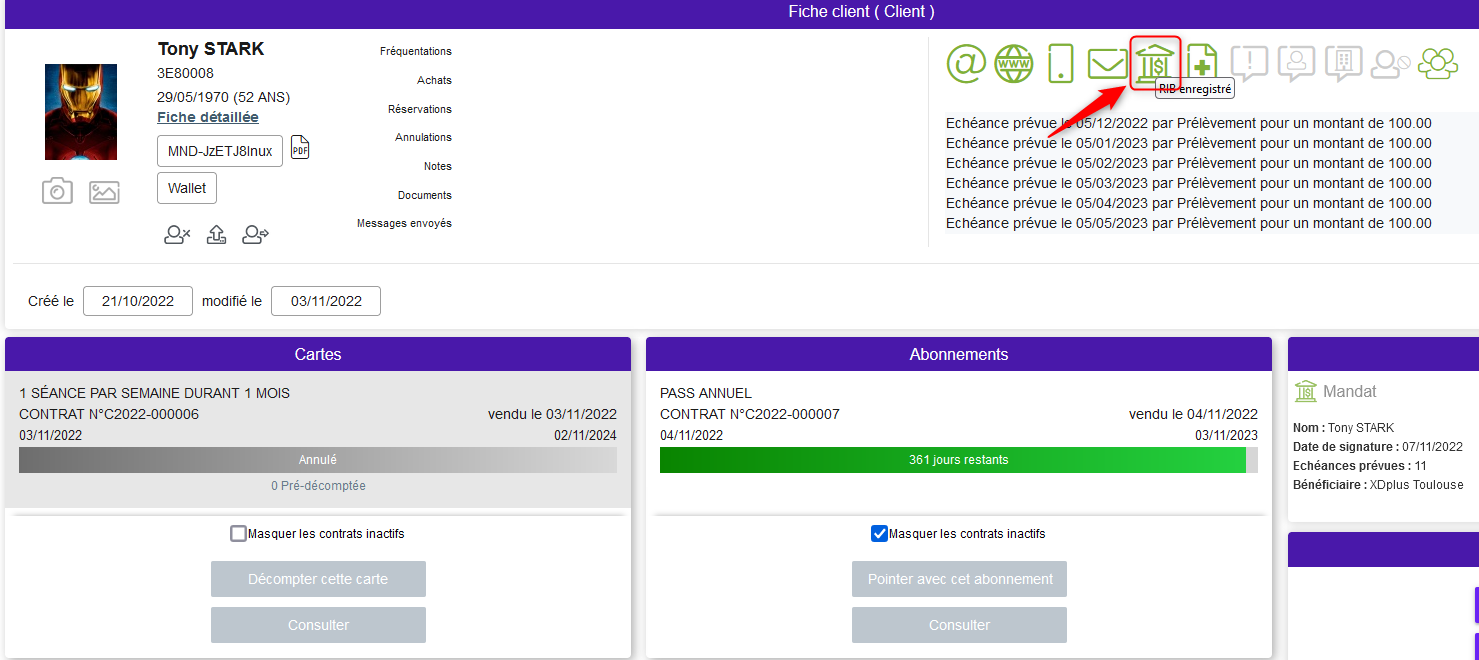Select the Echéance prévue le 05/03/2023 line
This screenshot has height=660, width=1479.
[x=1189, y=183]
